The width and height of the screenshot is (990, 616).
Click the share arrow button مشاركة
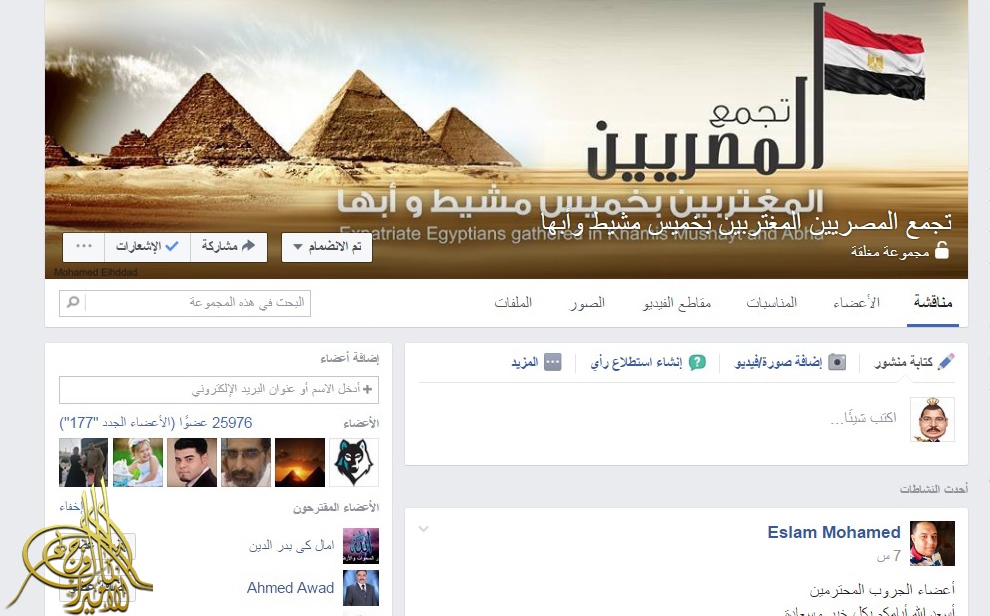[x=229, y=247]
